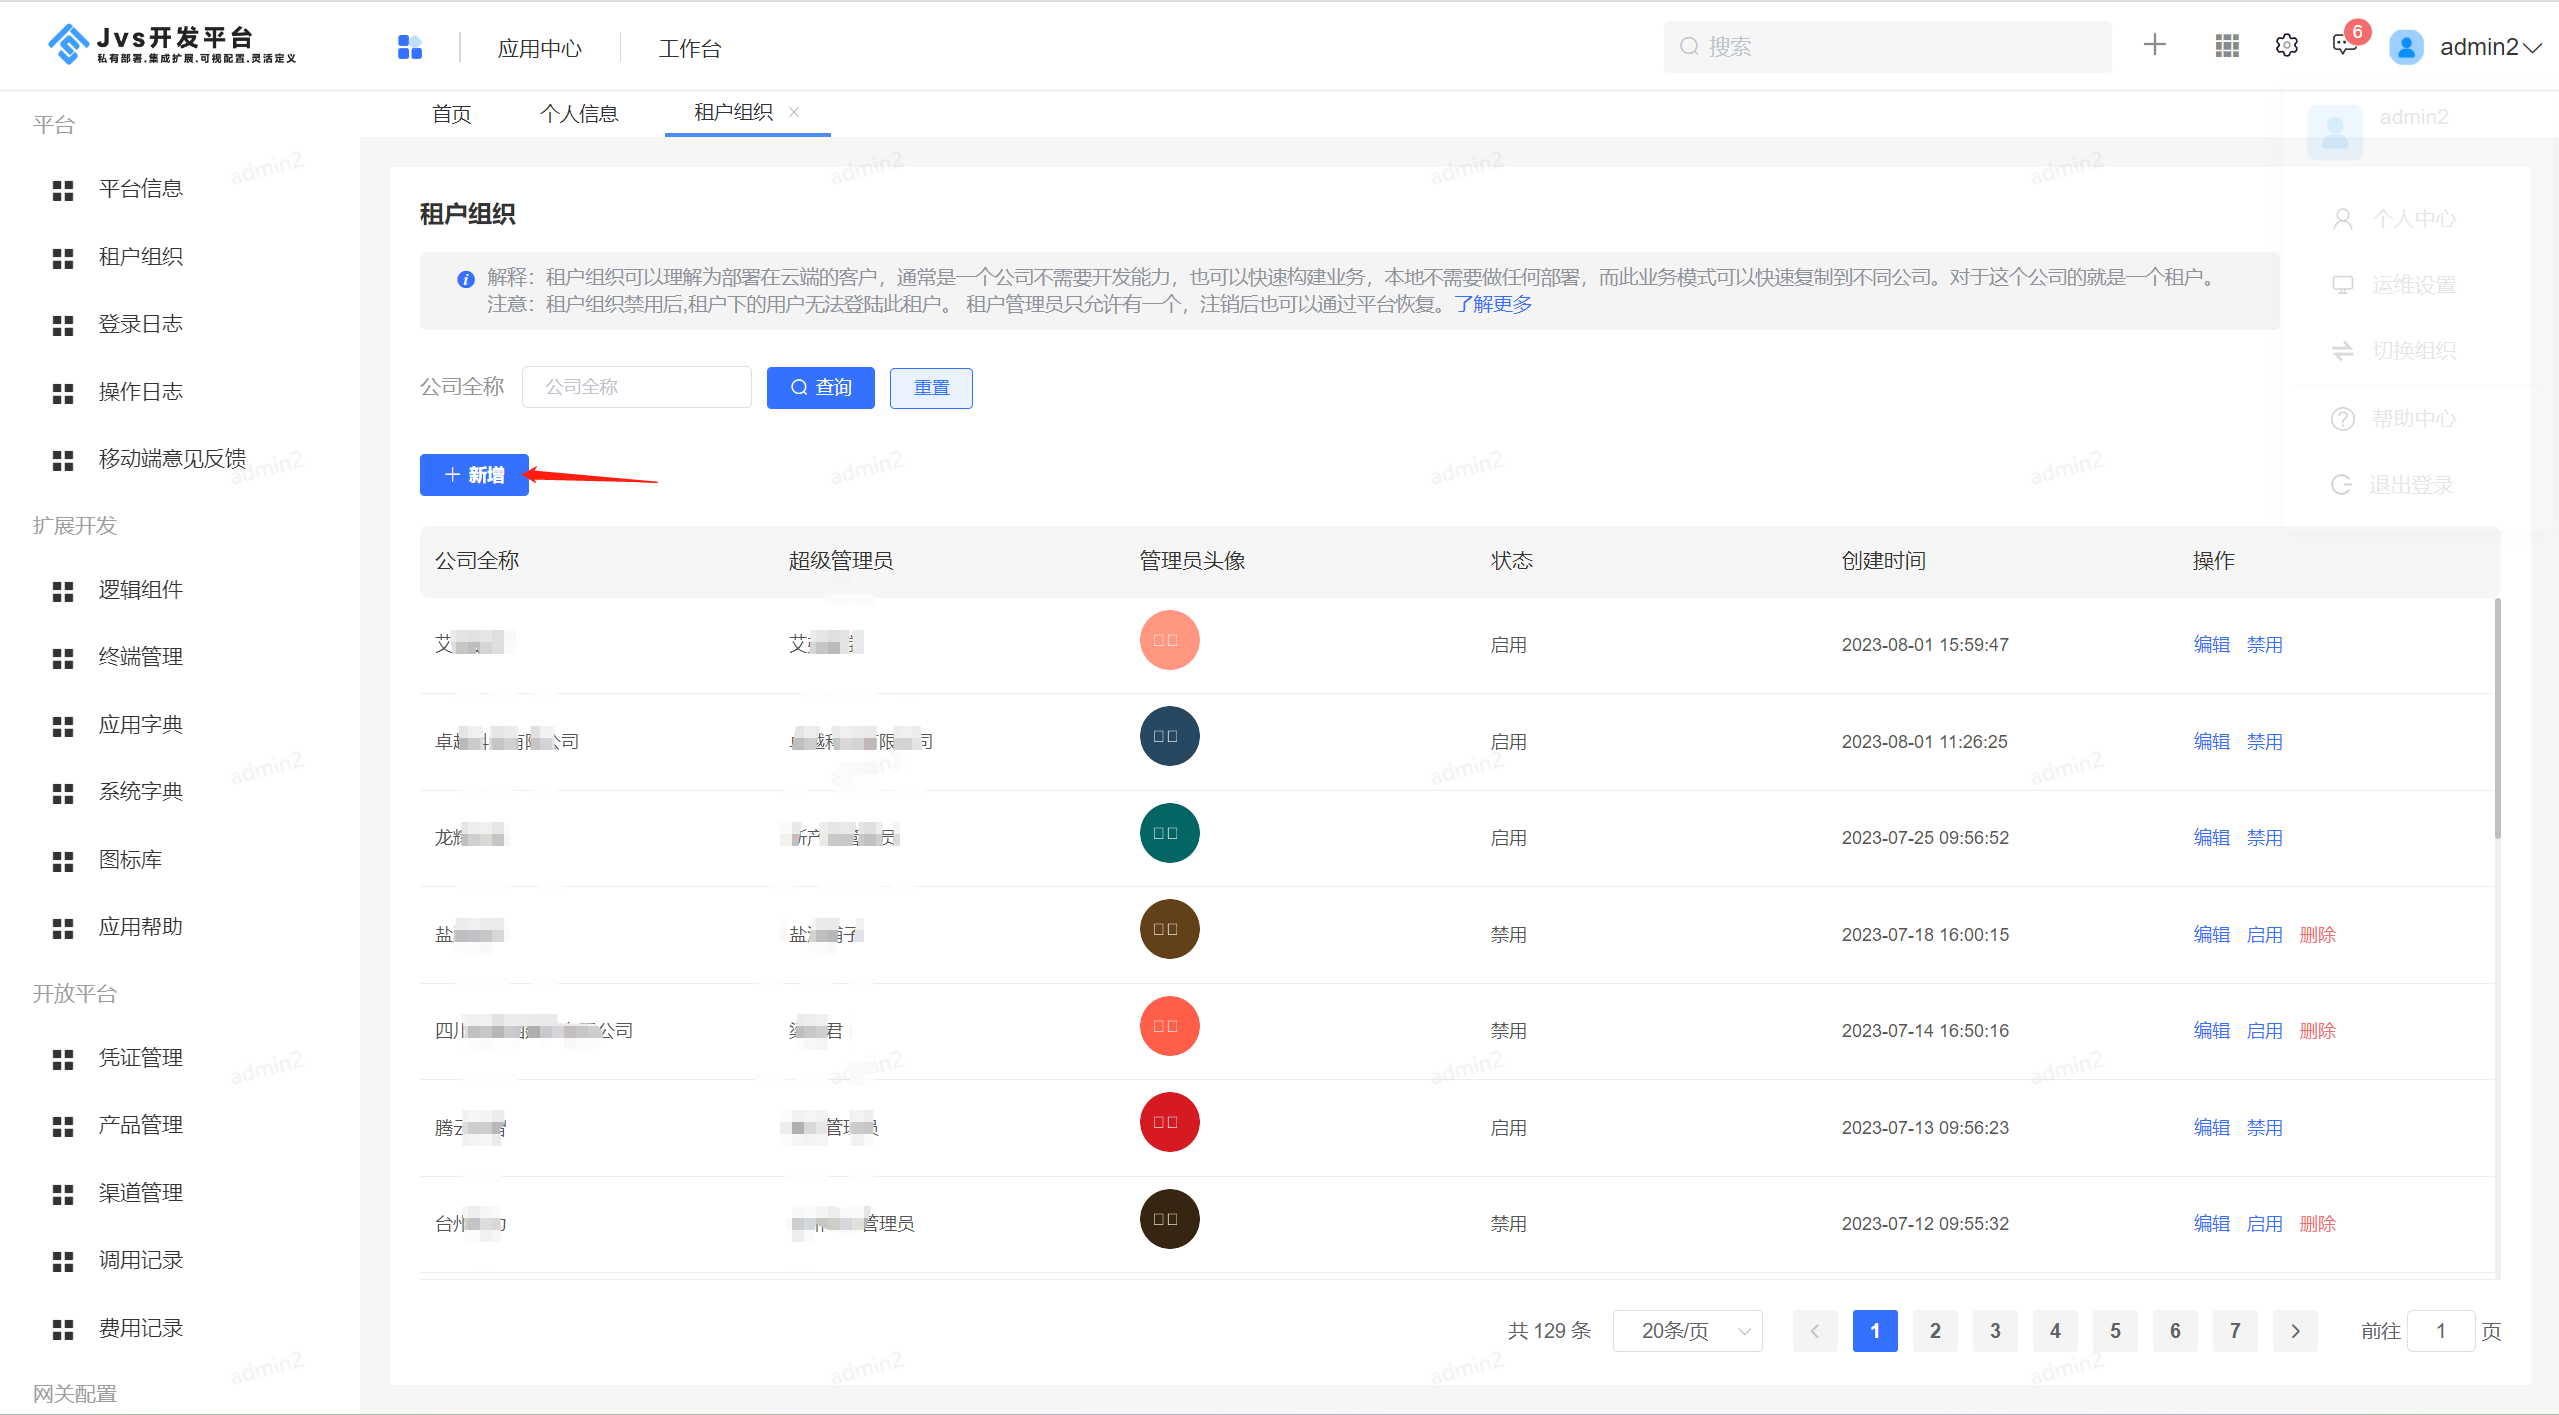This screenshot has width=2559, height=1415.
Task: Choose 退出登录 in the user menu
Action: [2392, 485]
